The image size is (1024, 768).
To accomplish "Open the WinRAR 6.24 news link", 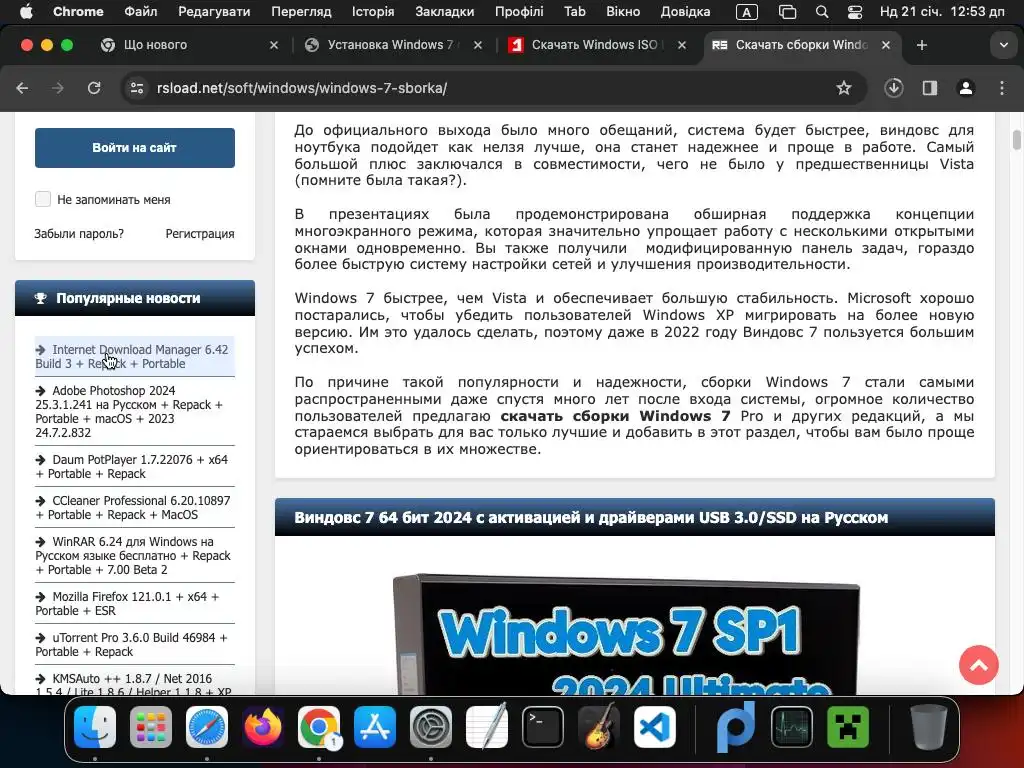I will [x=135, y=555].
